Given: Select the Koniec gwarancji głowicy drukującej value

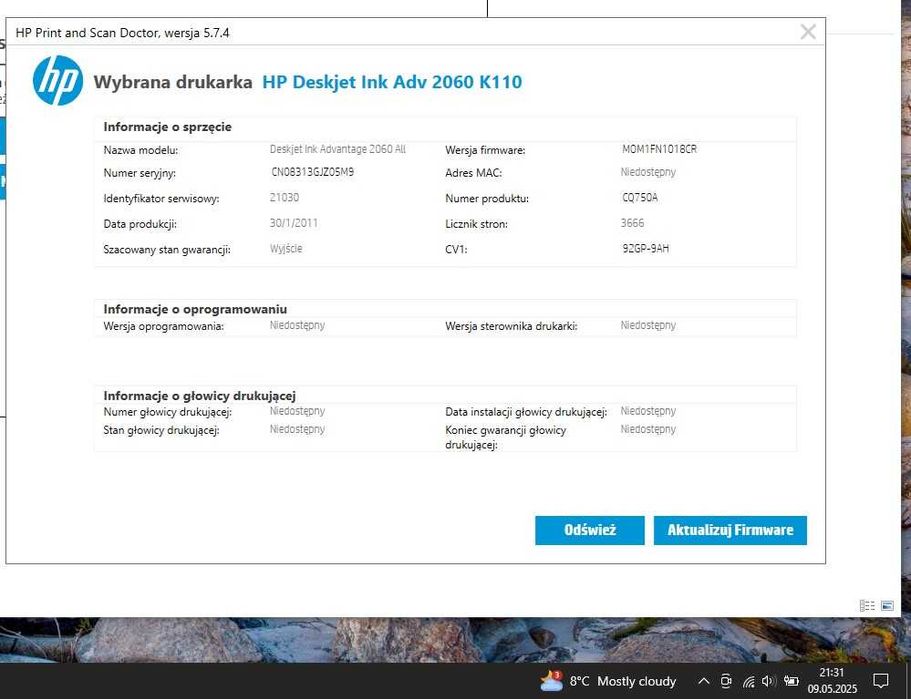Looking at the screenshot, I should (648, 429).
